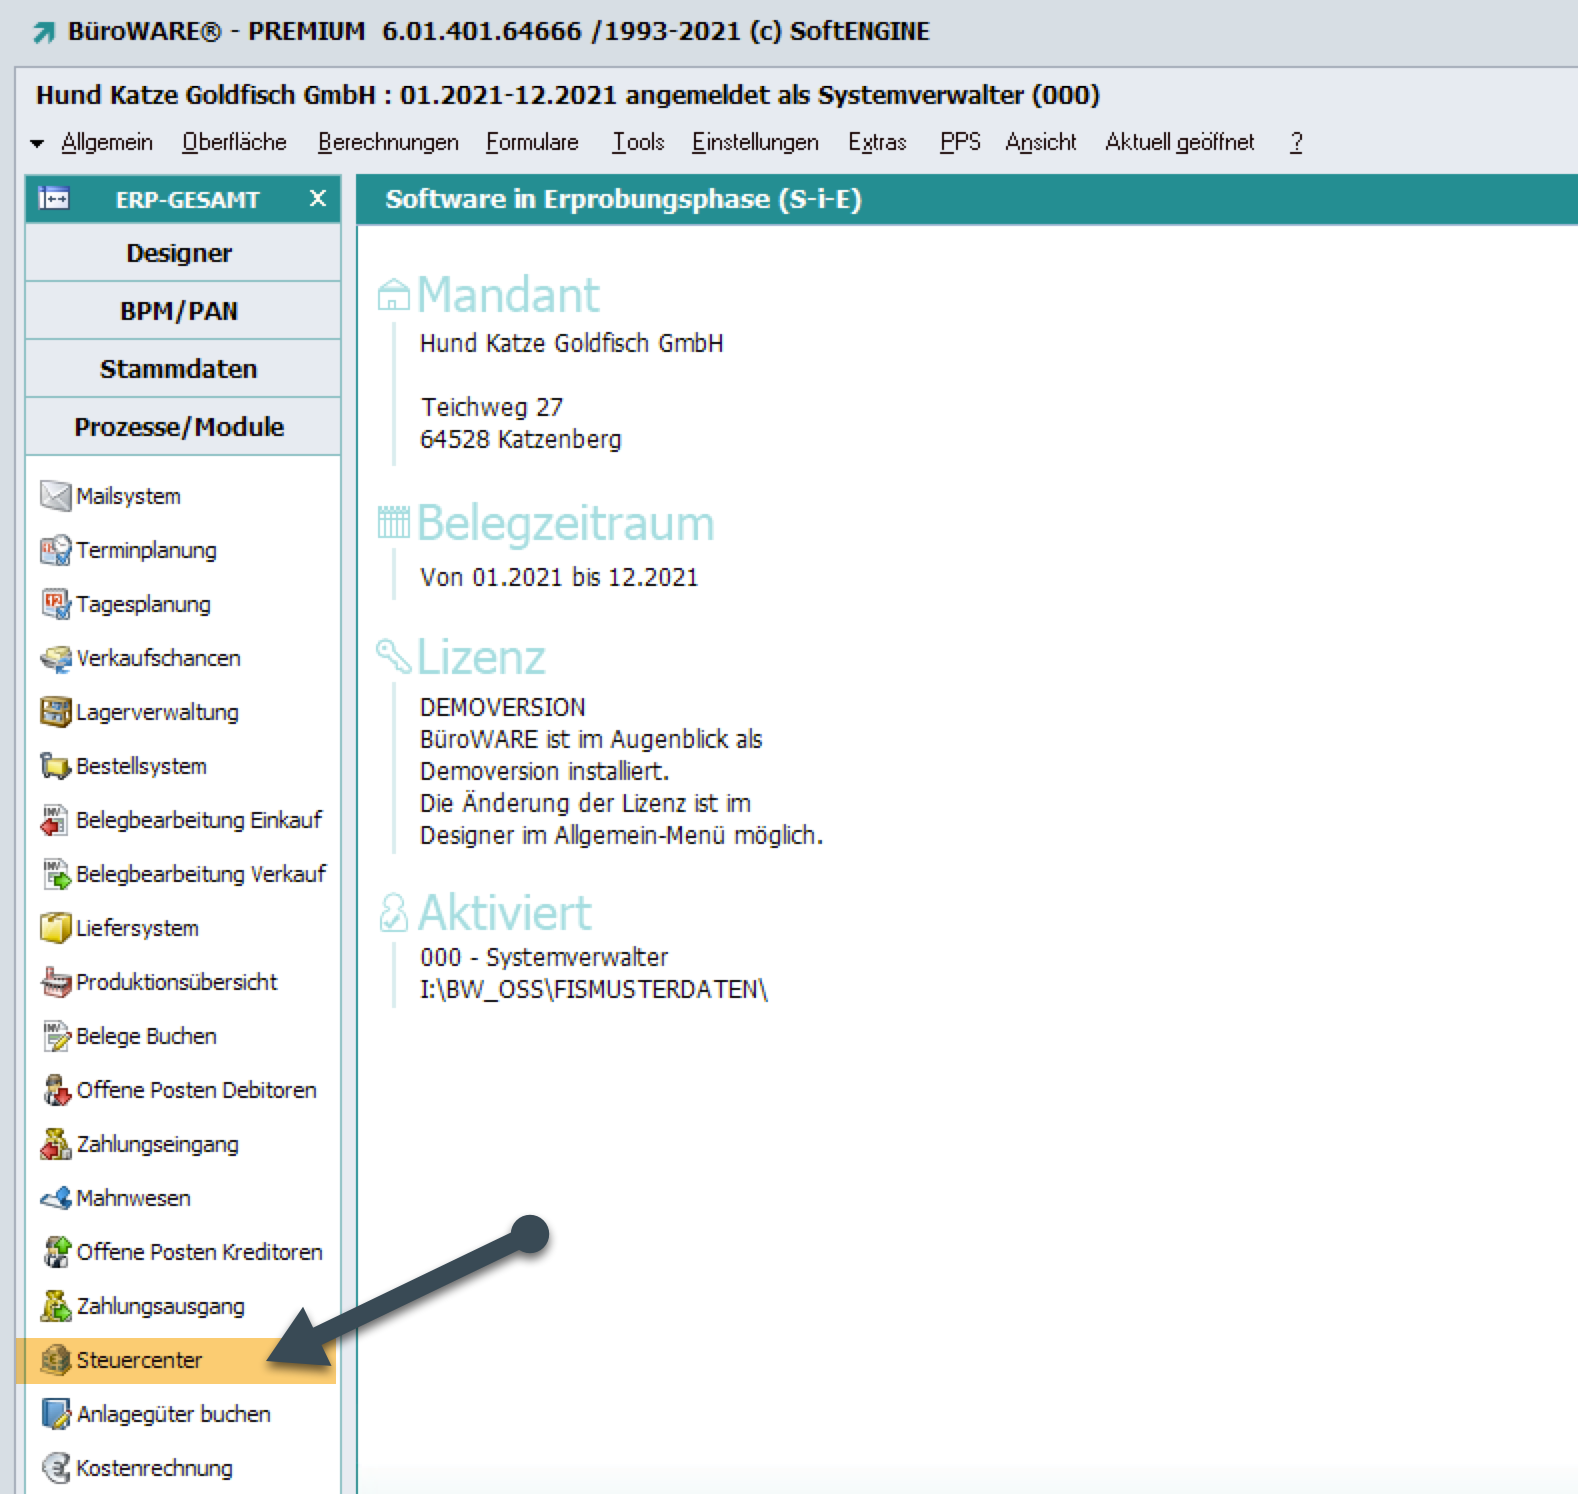Open the Aktuell geöffnet menu

tap(1179, 142)
